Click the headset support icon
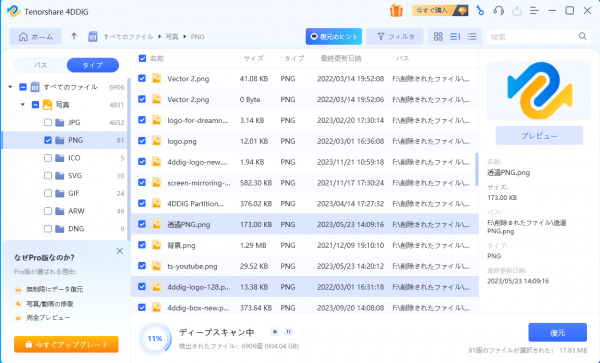Screen dimensions: 600x363 click(x=498, y=10)
